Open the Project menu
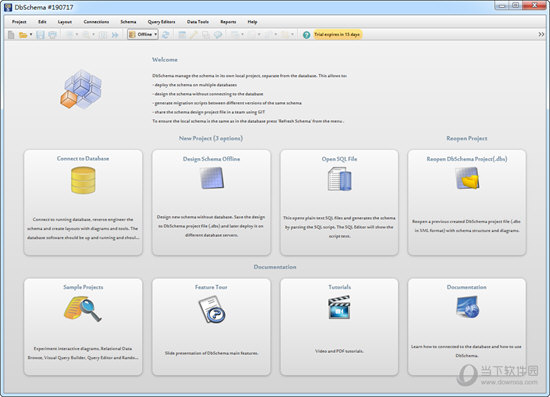The width and height of the screenshot is (550, 397). 19,22
